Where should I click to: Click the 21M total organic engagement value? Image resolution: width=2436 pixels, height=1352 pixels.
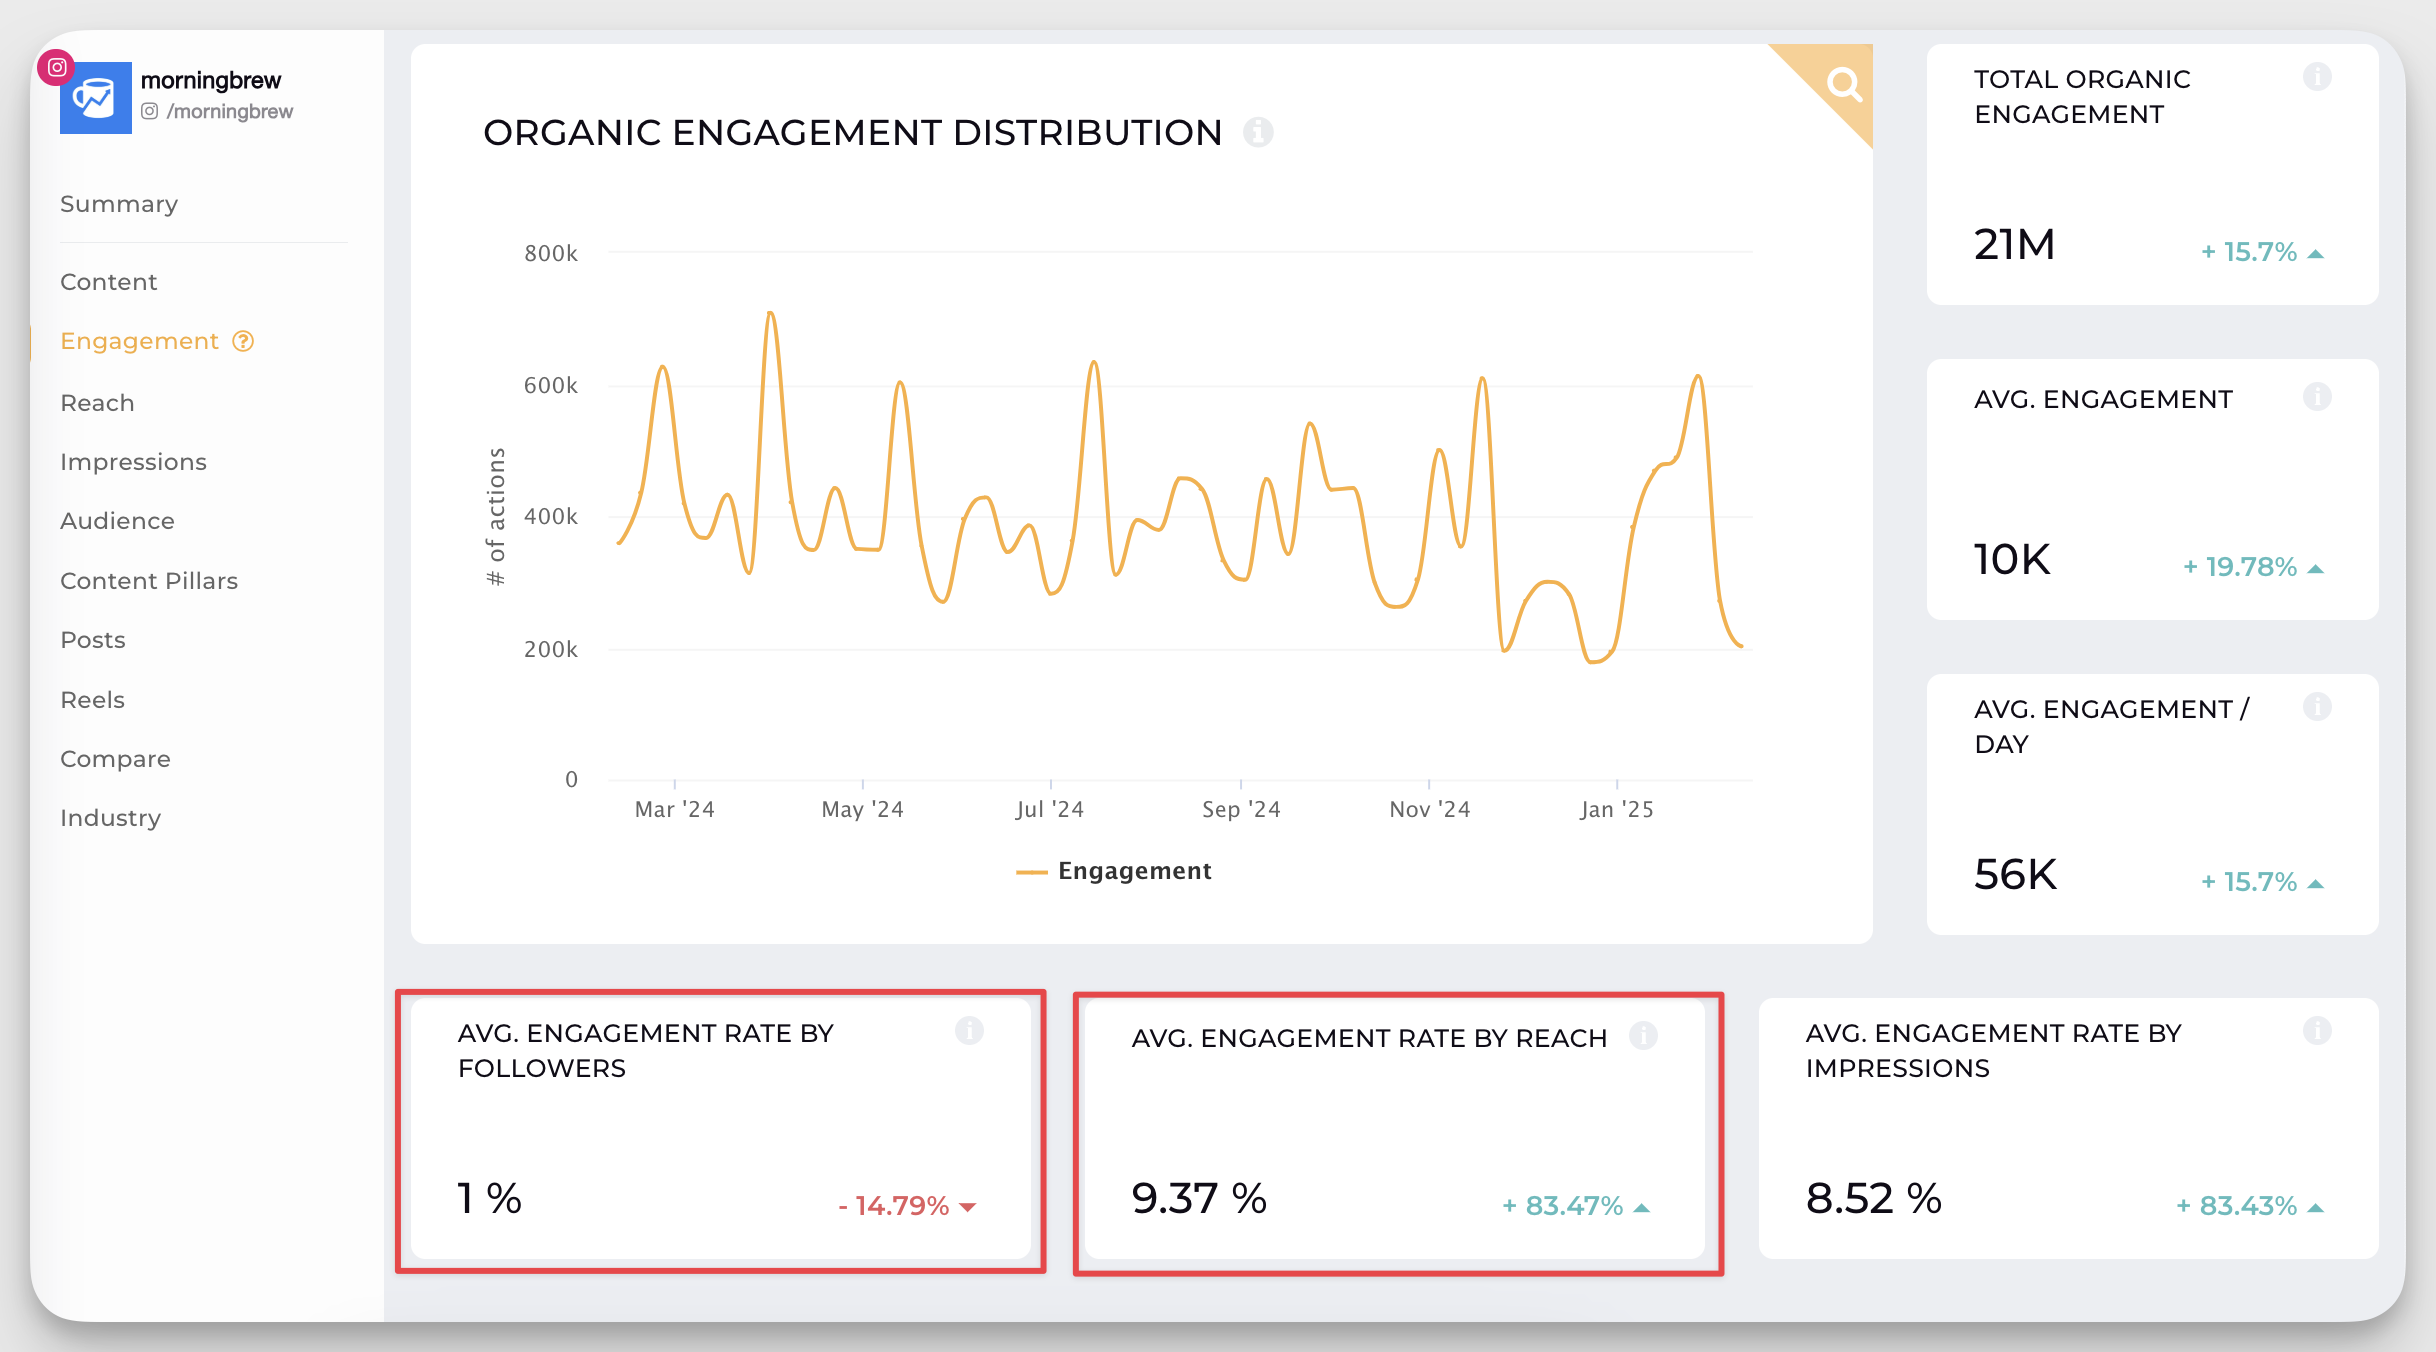point(2014,244)
